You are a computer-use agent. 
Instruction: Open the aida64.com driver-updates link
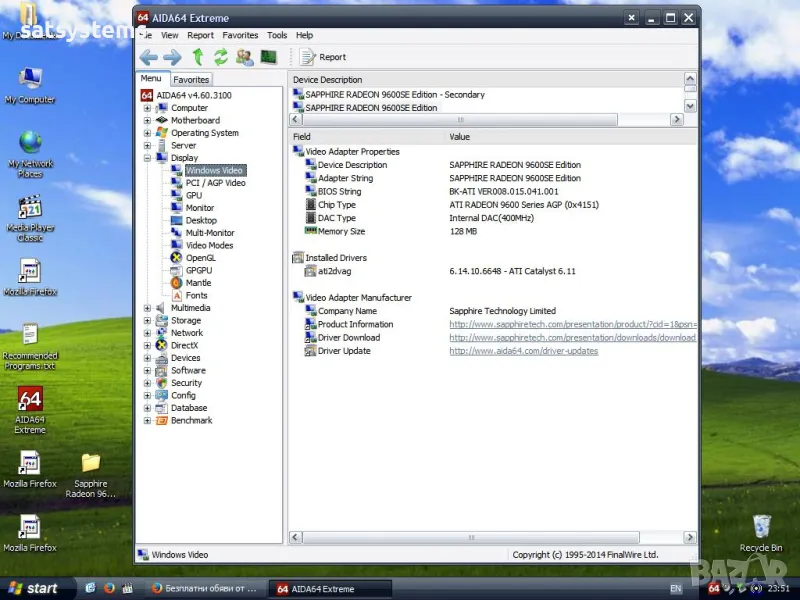pos(523,351)
